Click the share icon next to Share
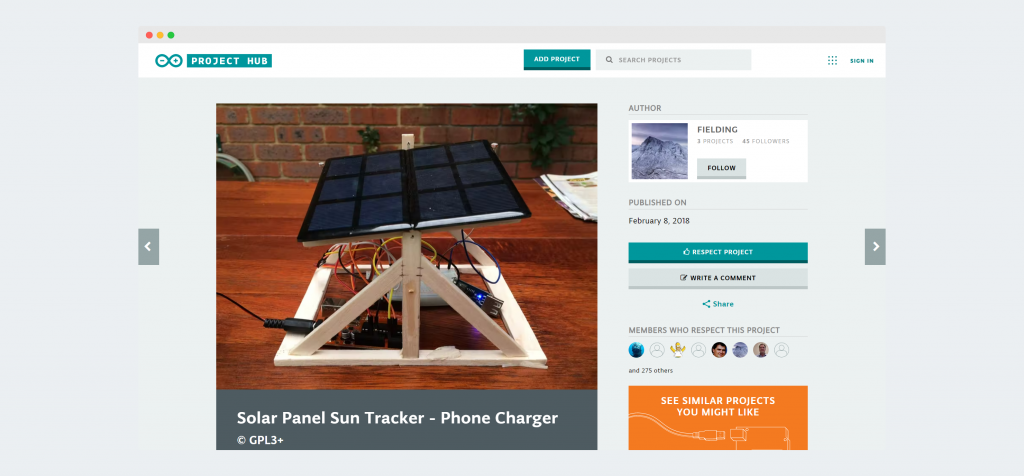The image size is (1024, 476). 706,304
